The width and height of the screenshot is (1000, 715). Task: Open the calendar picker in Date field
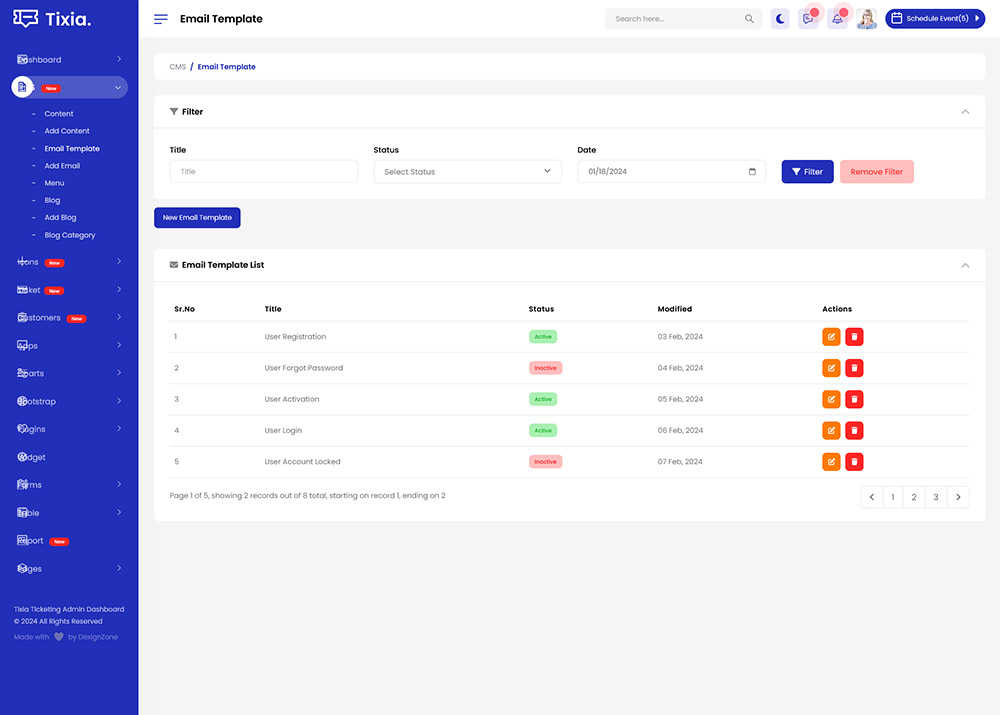tap(752, 172)
